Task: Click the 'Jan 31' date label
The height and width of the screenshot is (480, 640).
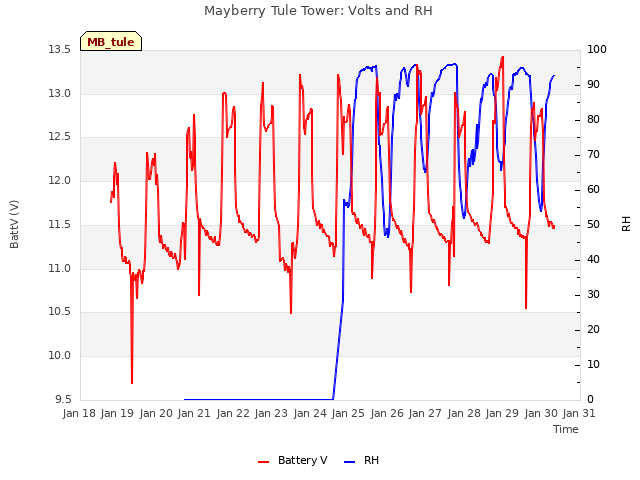Action: pos(579,413)
